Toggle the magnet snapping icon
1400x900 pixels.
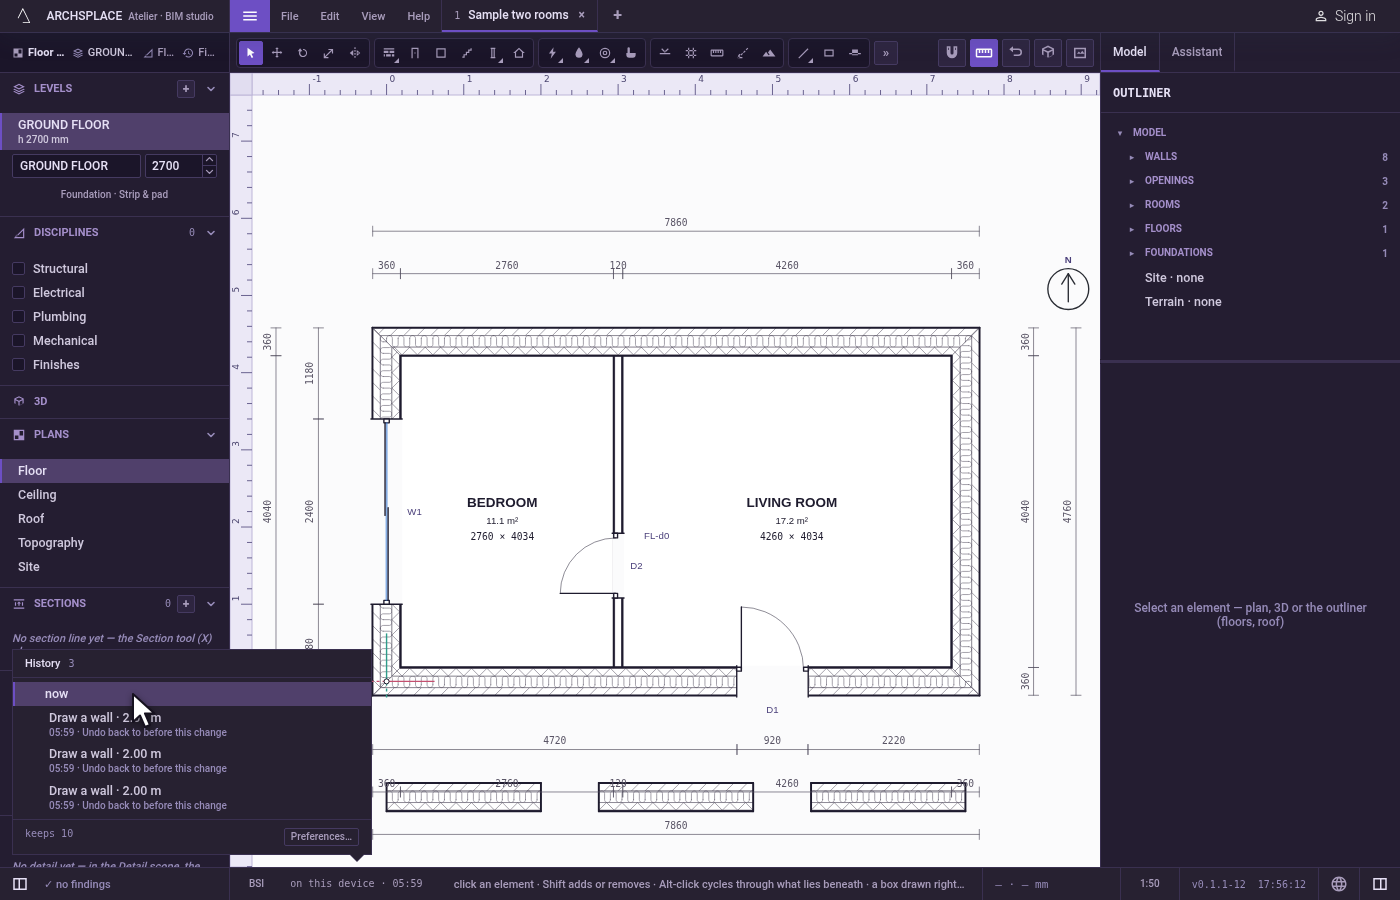(952, 52)
